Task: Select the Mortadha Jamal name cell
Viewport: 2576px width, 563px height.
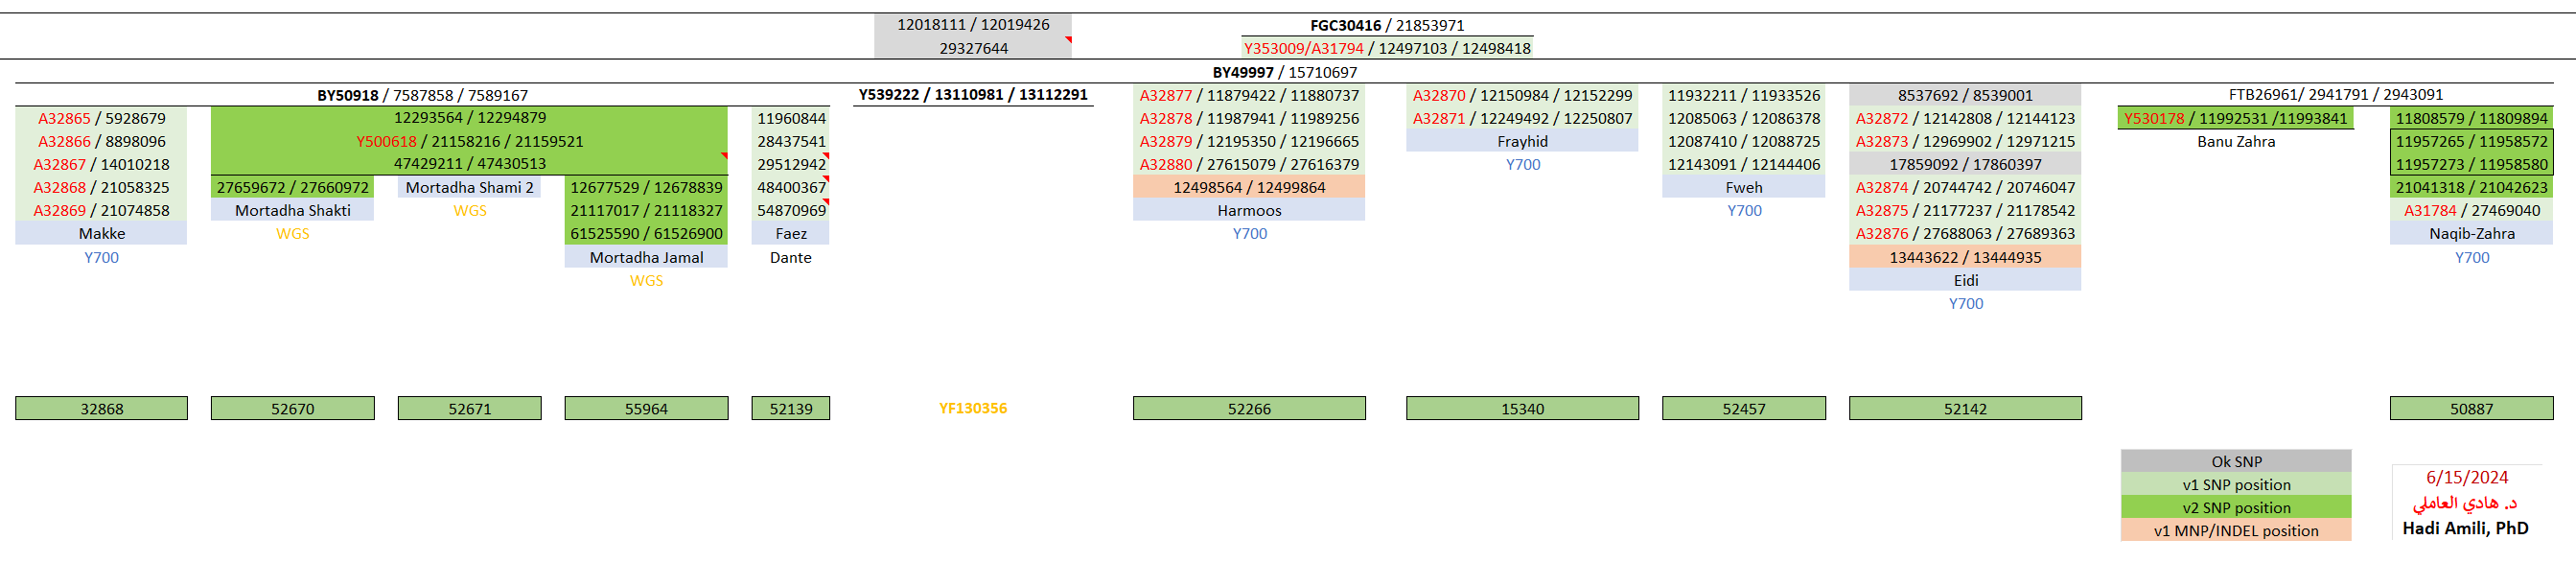Action: click(646, 257)
